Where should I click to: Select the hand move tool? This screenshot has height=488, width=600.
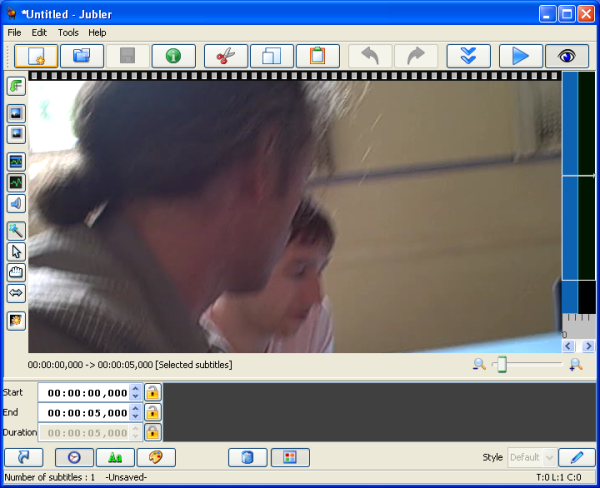[16, 273]
